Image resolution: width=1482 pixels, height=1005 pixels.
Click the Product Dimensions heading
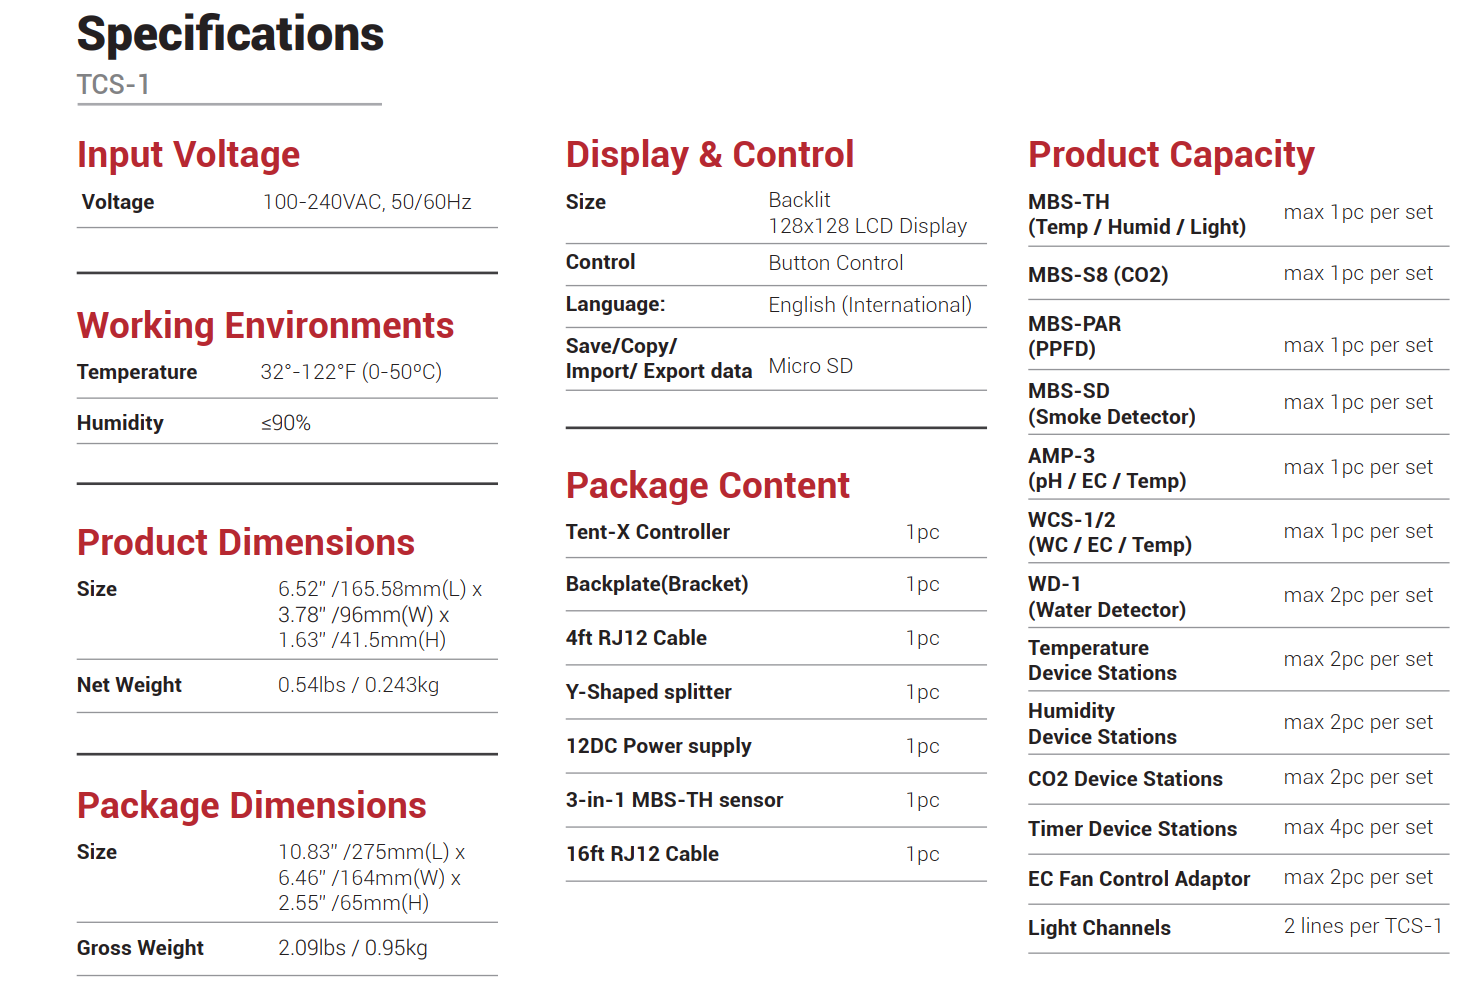tap(245, 542)
